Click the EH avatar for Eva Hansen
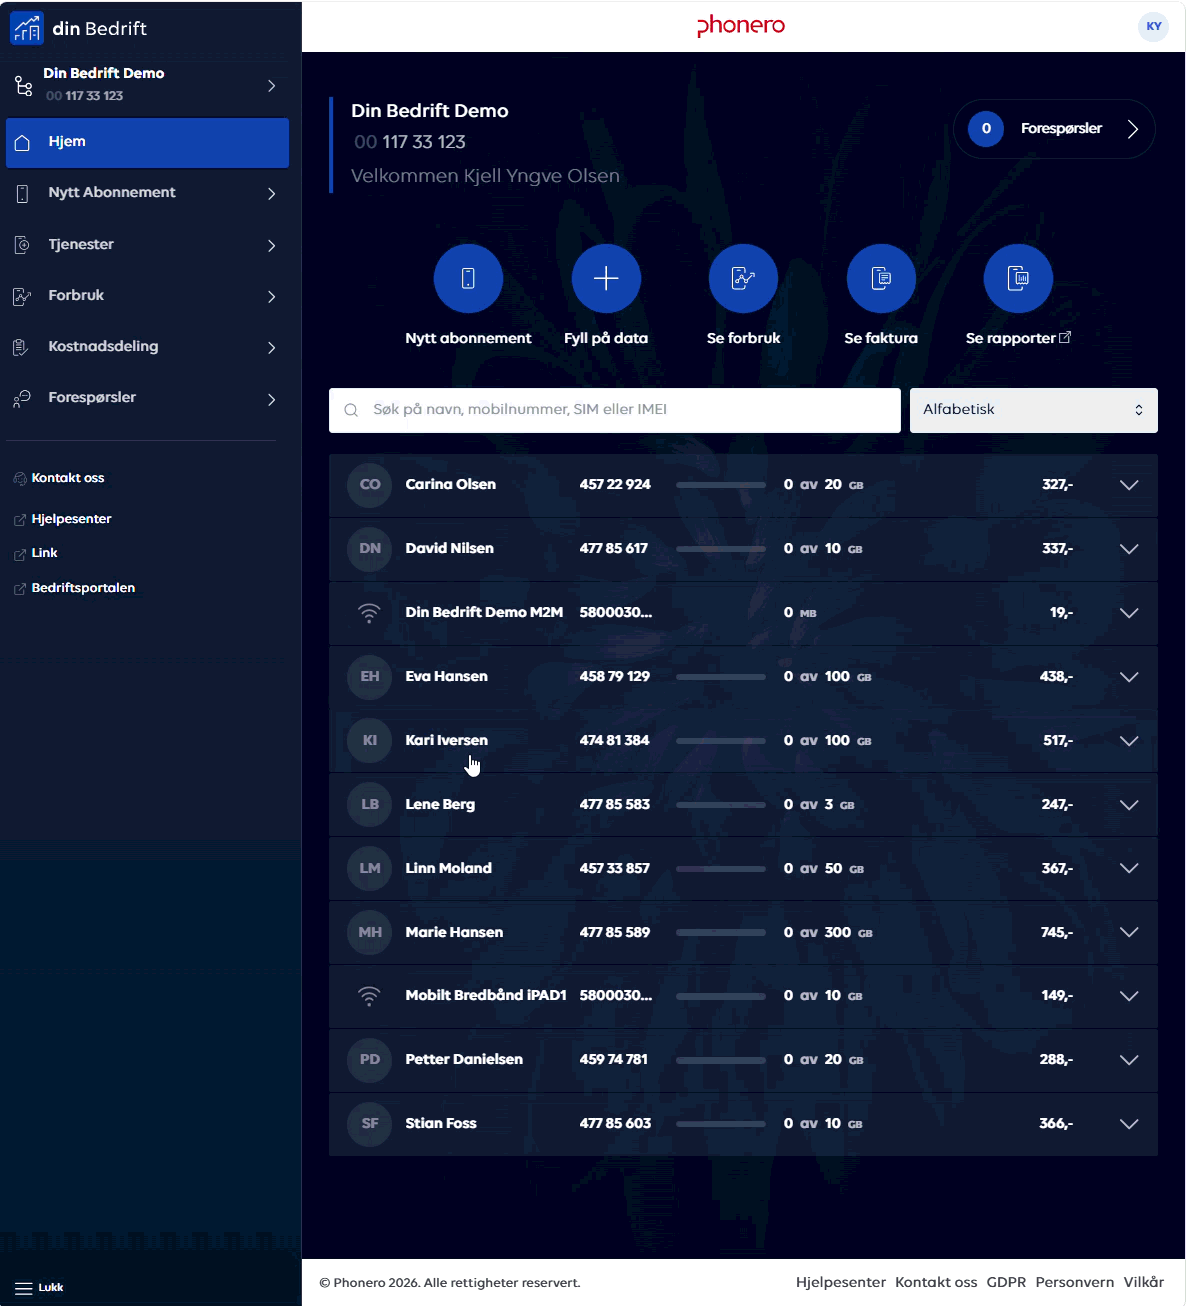Viewport: 1186px width, 1306px height. point(370,677)
